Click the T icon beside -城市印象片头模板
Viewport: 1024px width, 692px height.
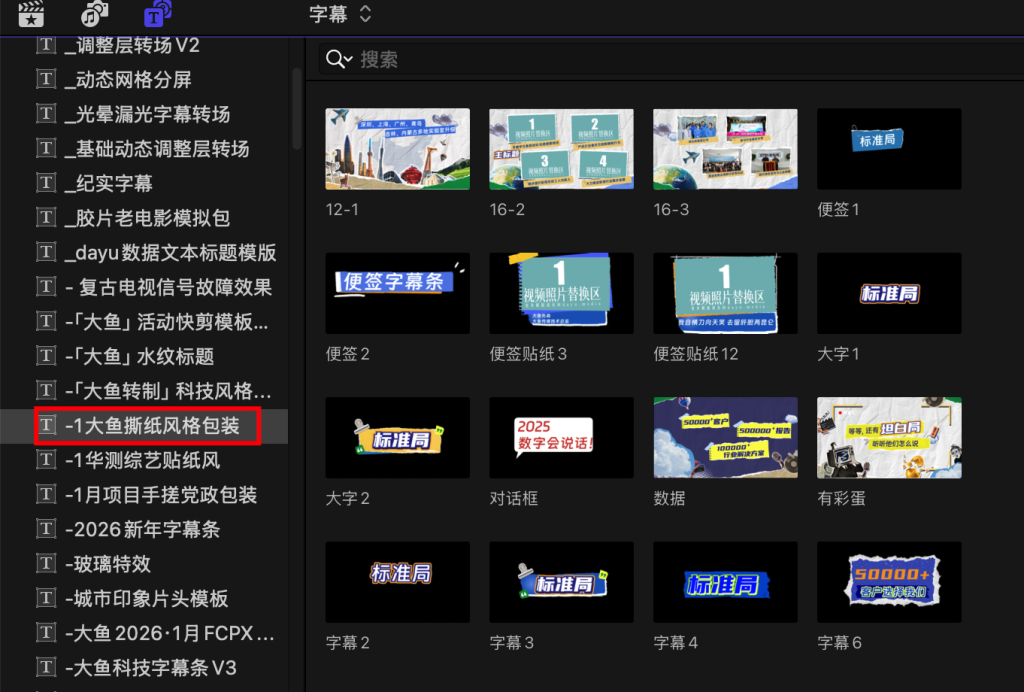tap(46, 598)
